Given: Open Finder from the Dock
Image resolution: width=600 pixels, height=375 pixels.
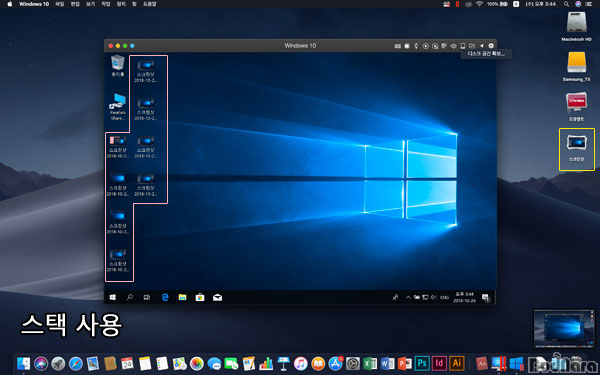Looking at the screenshot, I should pos(24,363).
